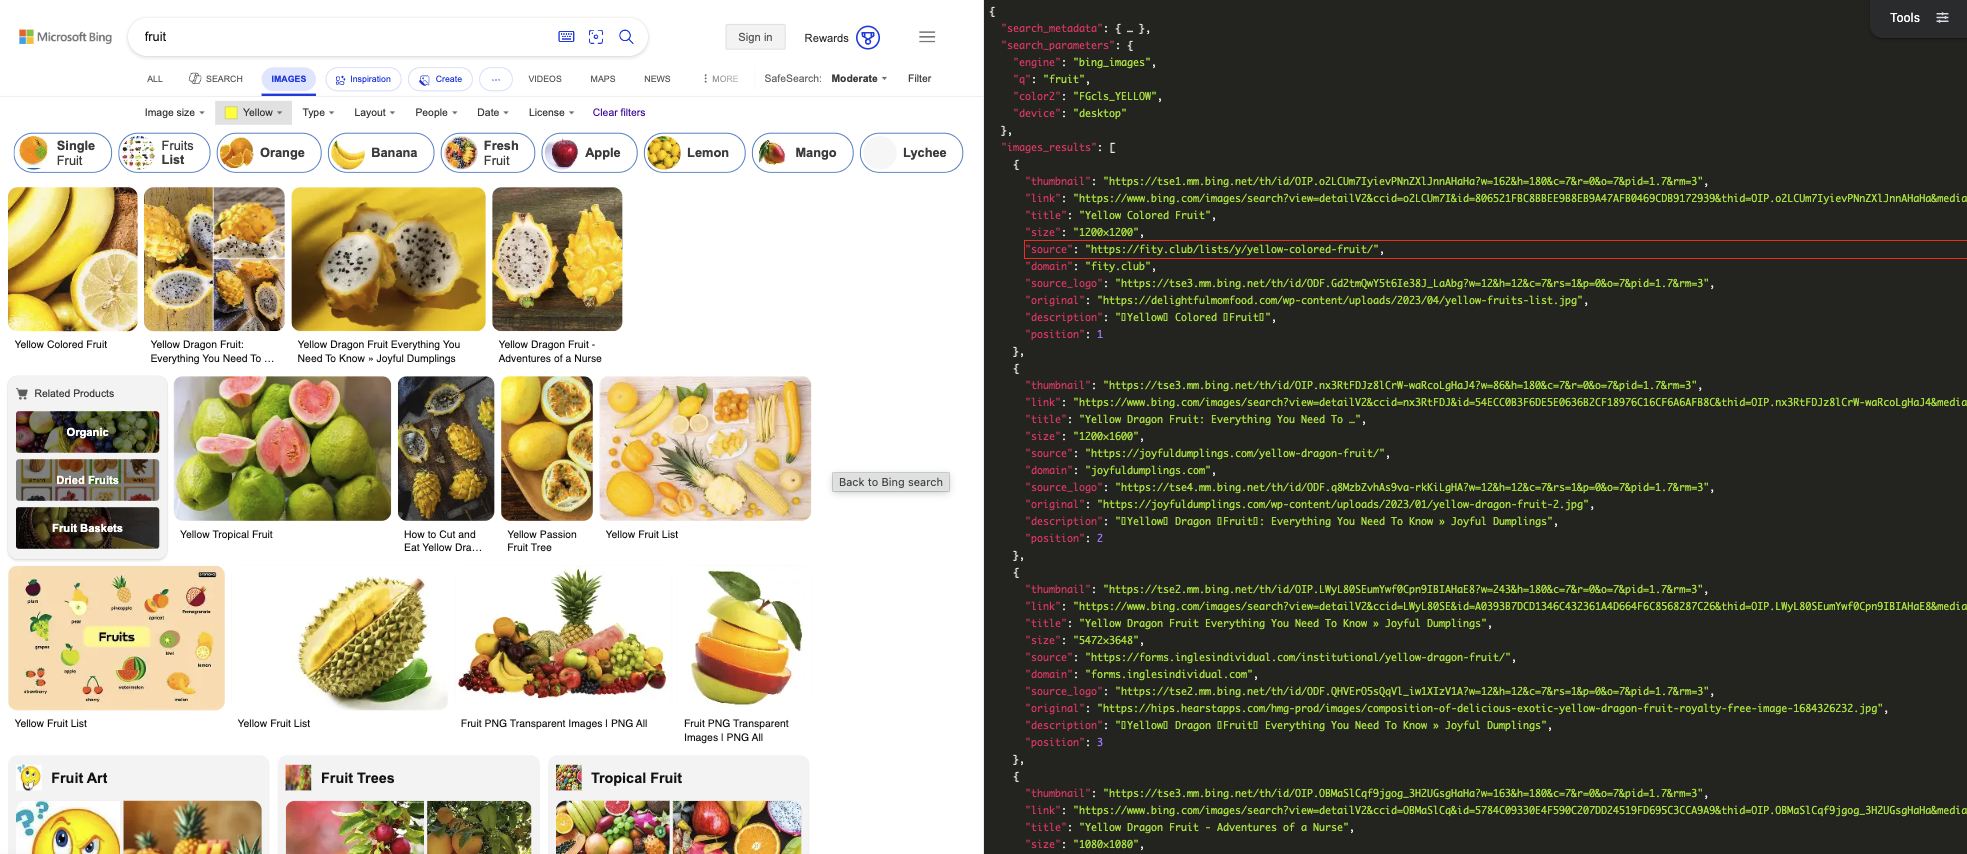Switch to the News tab
The width and height of the screenshot is (1967, 854).
[657, 79]
